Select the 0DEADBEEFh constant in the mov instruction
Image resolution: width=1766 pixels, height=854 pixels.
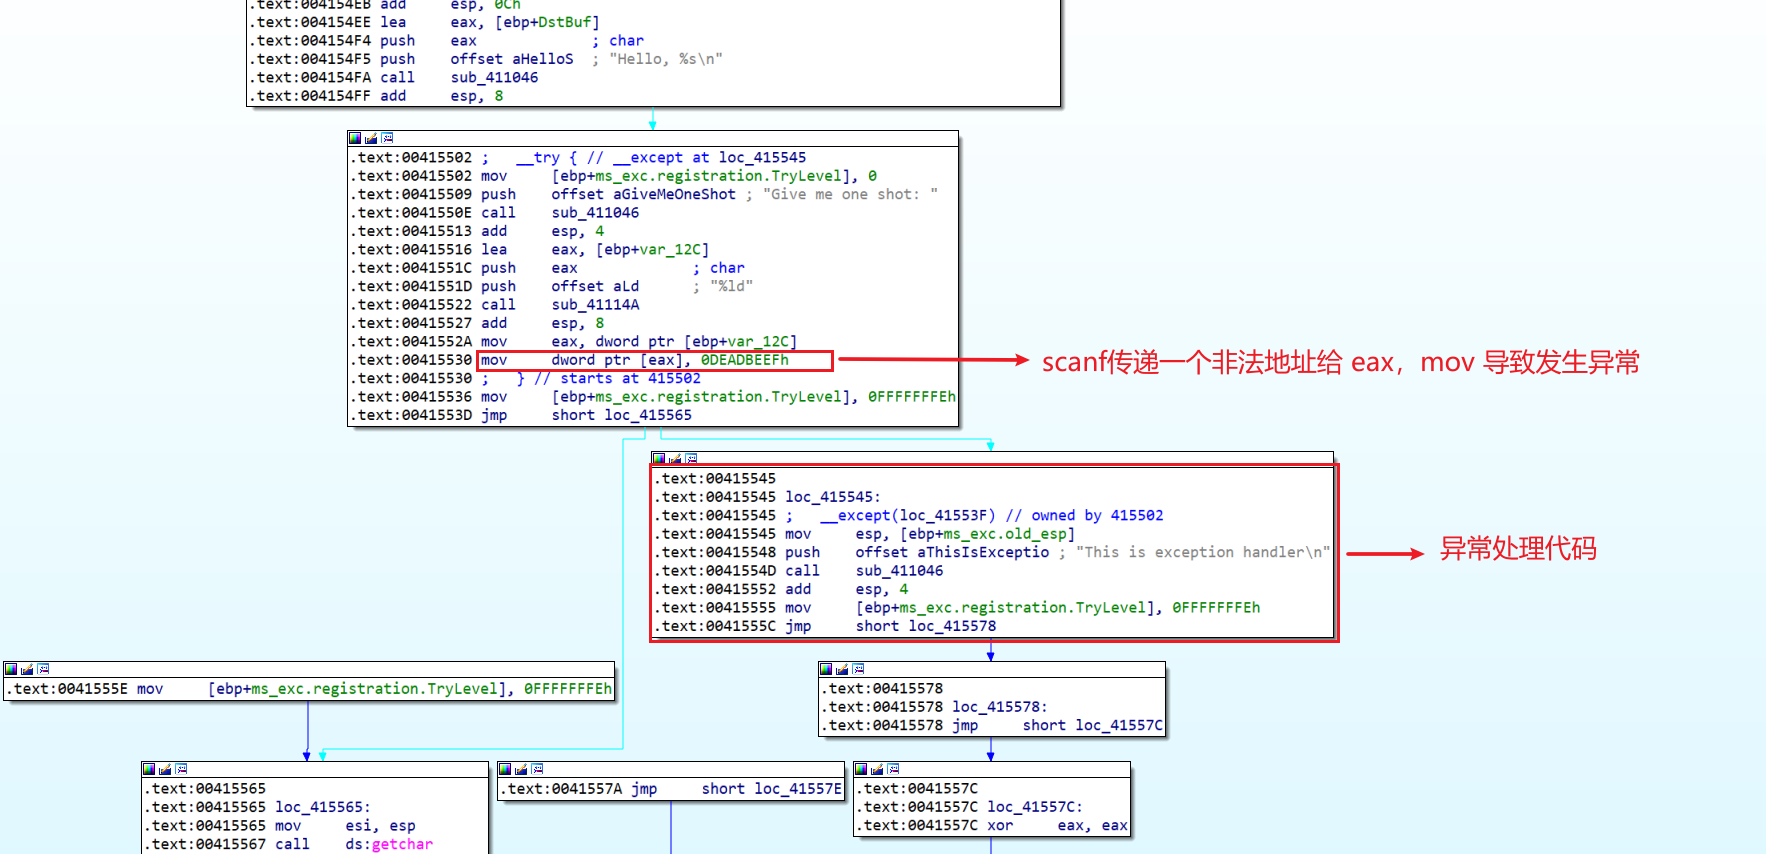[744, 360]
